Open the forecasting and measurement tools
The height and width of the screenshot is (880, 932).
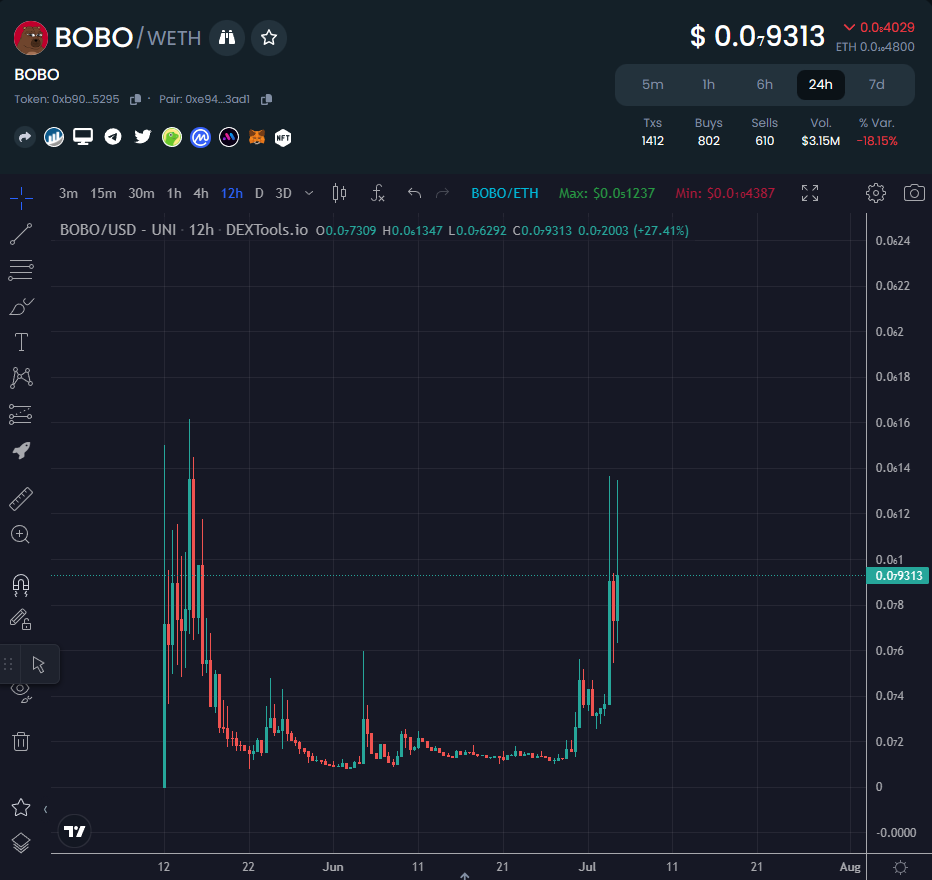(x=21, y=414)
